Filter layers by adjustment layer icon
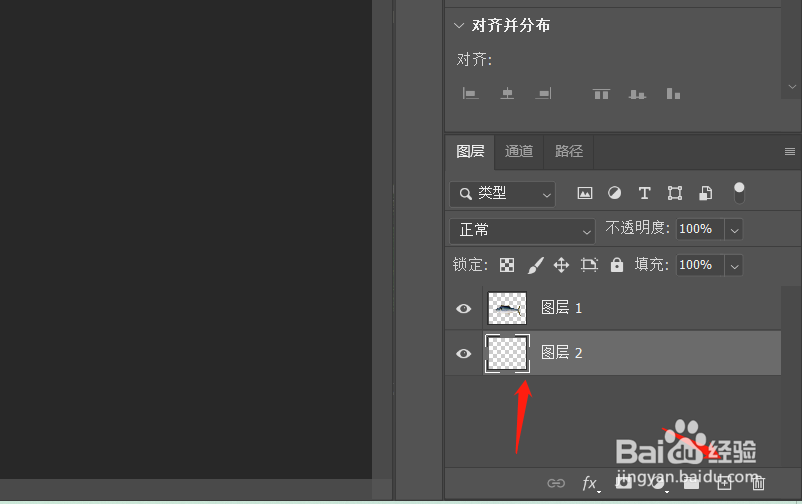The width and height of the screenshot is (802, 504). 614,193
